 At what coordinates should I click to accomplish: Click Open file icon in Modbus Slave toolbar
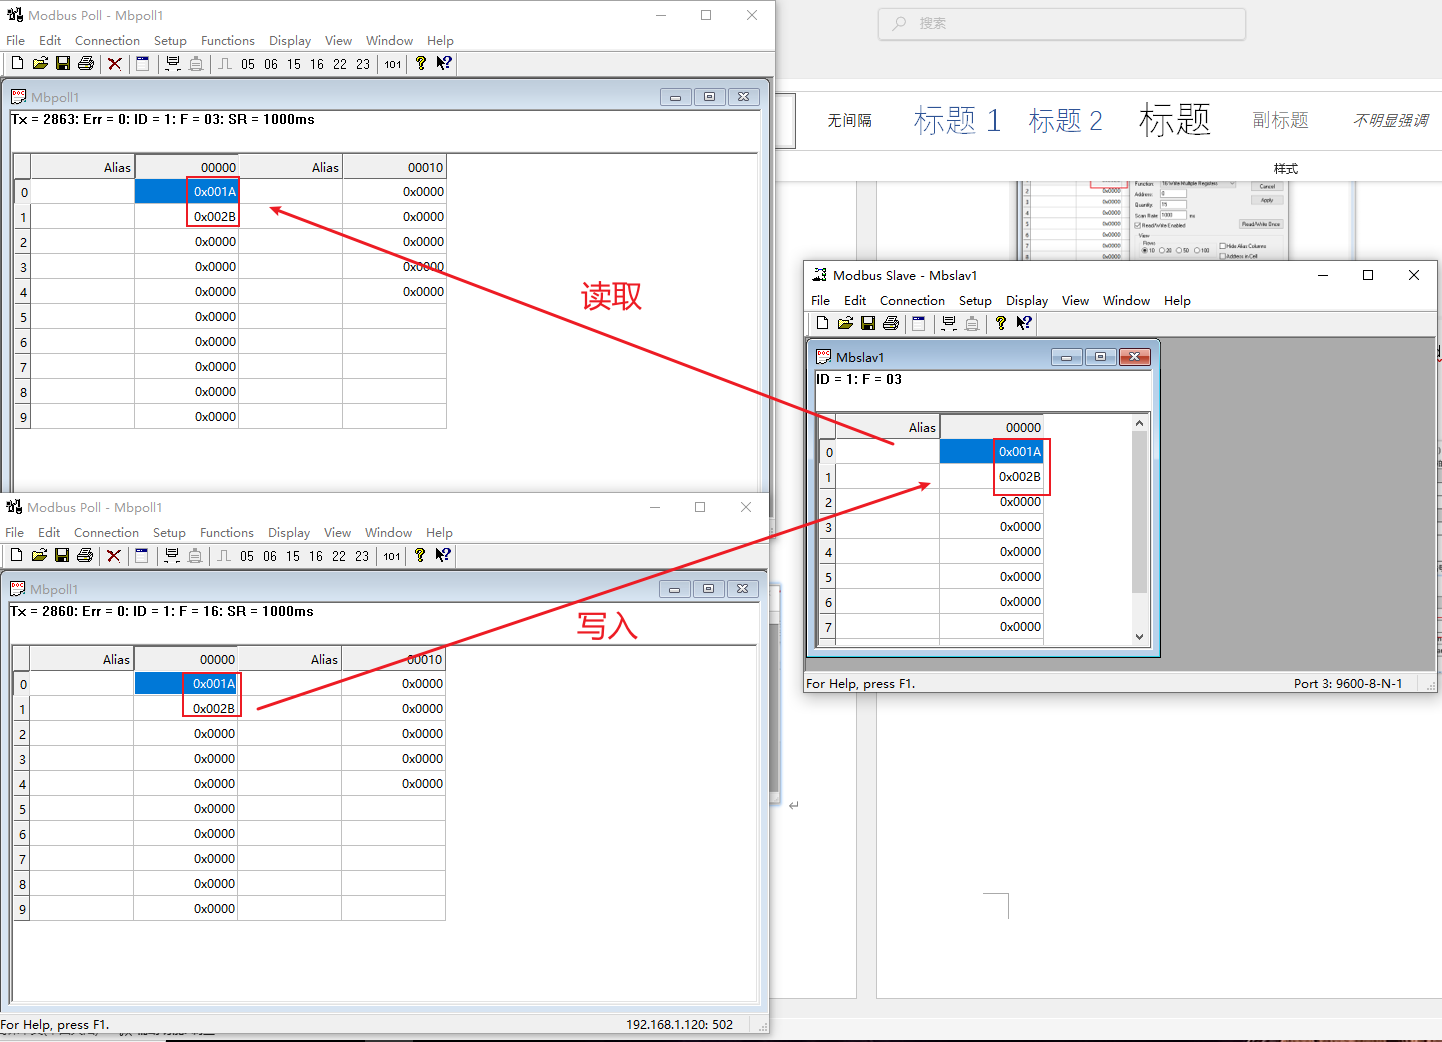tap(845, 323)
